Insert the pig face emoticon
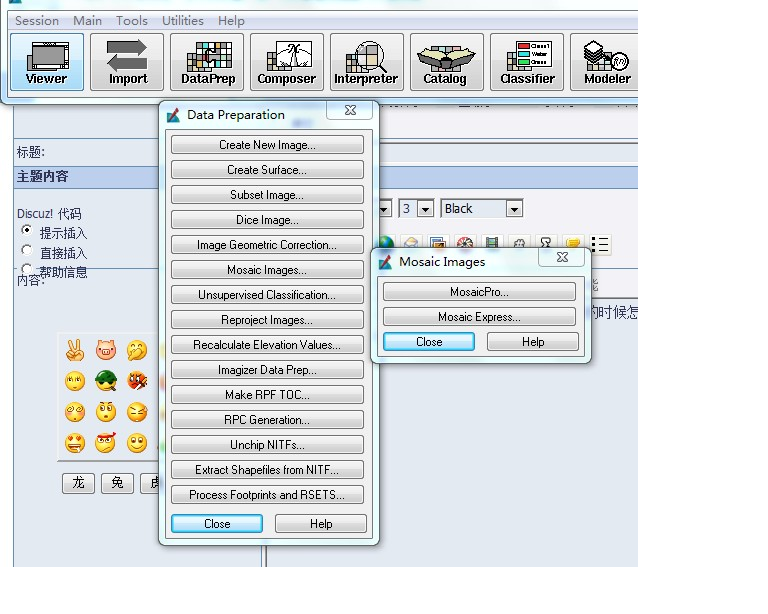 click(106, 350)
